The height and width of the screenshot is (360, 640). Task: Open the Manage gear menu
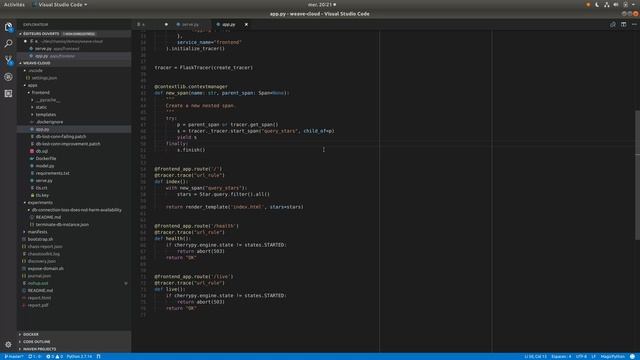pos(8,344)
